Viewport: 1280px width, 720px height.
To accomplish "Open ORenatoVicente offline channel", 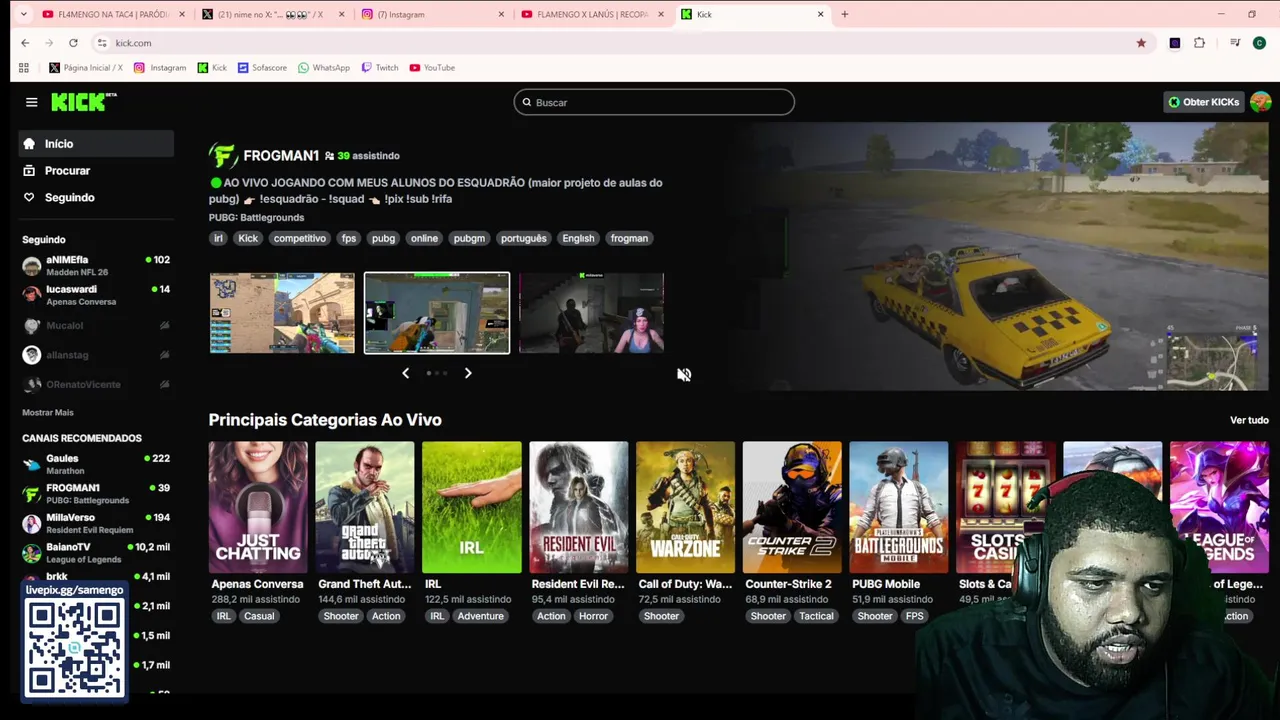I will (x=96, y=384).
